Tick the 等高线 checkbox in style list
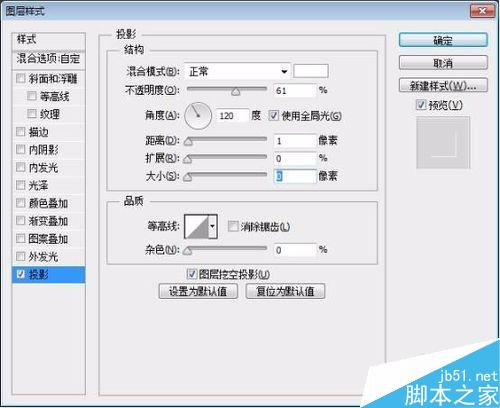 (x=32, y=96)
